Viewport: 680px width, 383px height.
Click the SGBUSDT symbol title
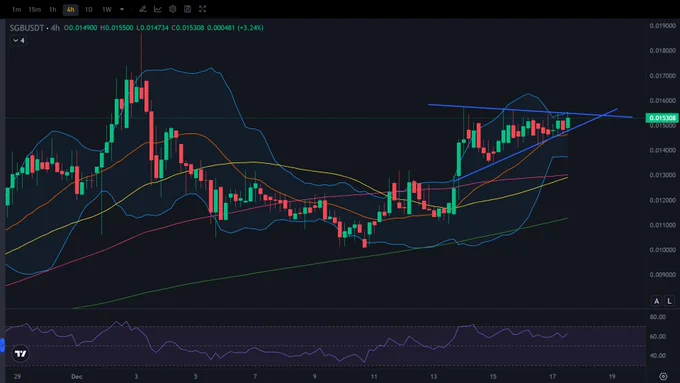[x=27, y=28]
